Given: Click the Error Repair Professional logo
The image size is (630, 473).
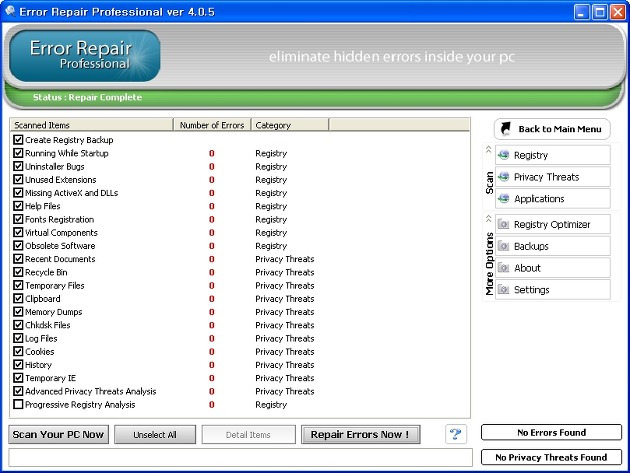Looking at the screenshot, I should [85, 55].
